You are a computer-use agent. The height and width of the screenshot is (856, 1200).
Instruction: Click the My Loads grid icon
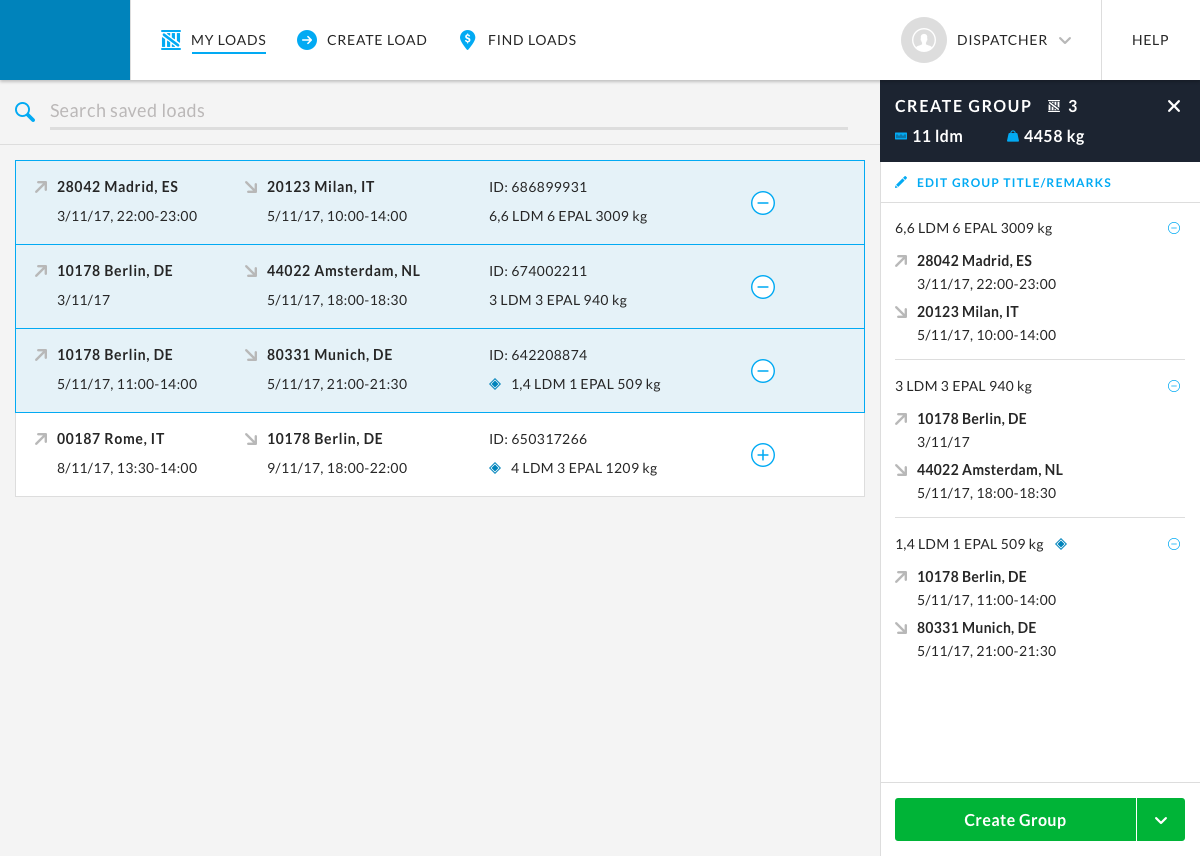(x=170, y=40)
